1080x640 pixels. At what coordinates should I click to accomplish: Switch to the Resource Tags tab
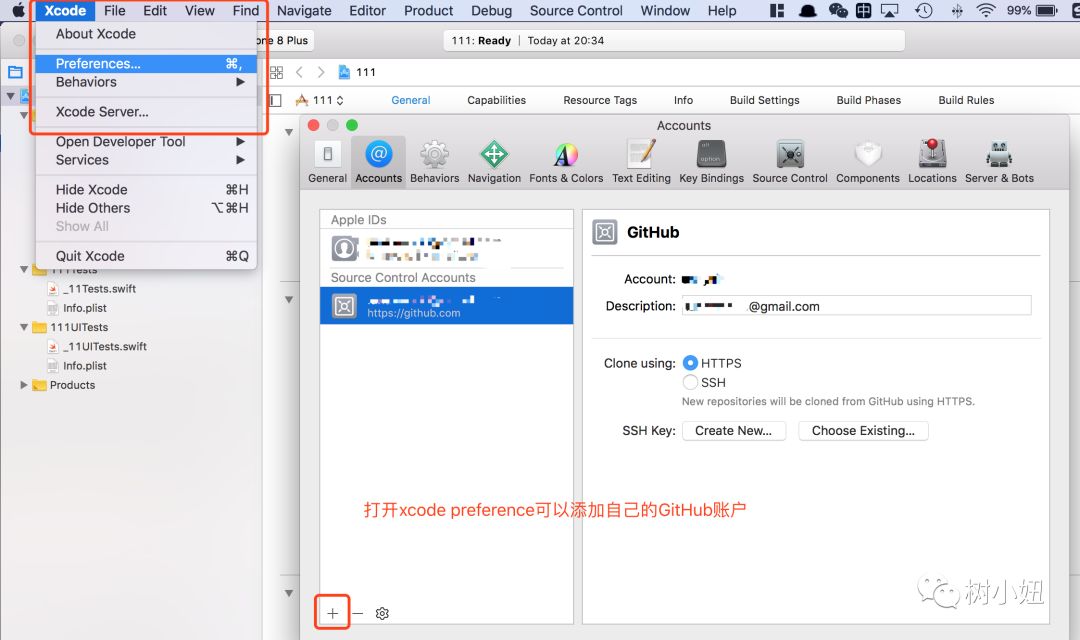click(x=600, y=100)
